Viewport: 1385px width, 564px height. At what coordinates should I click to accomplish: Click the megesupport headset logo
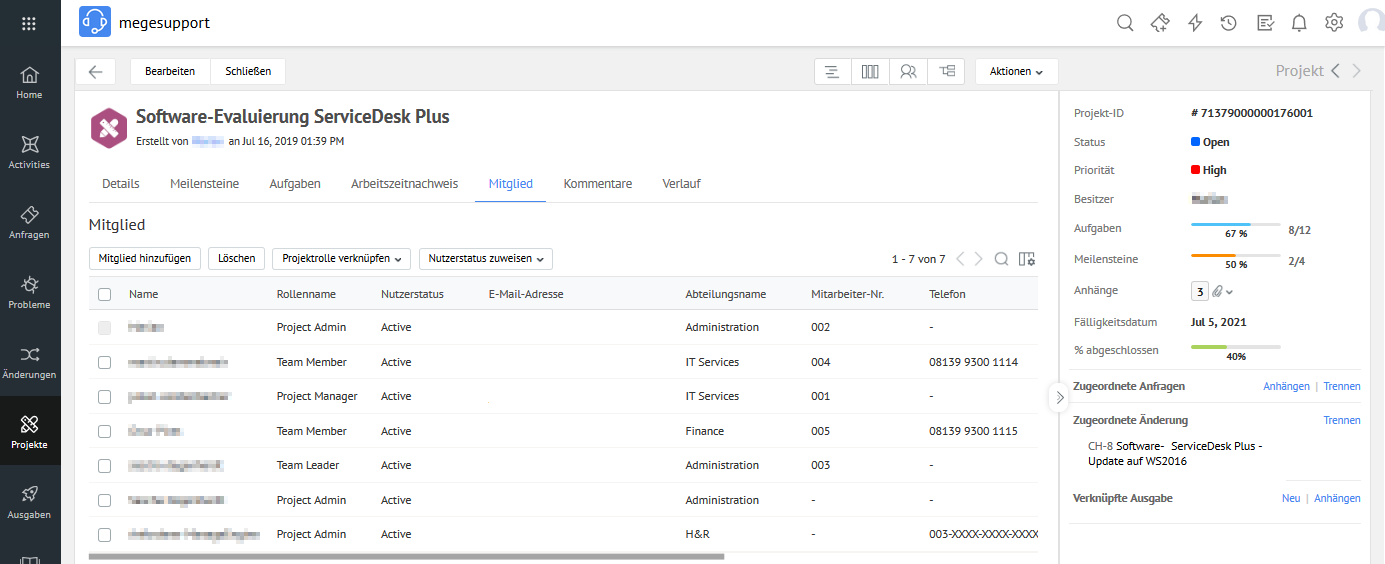point(95,22)
